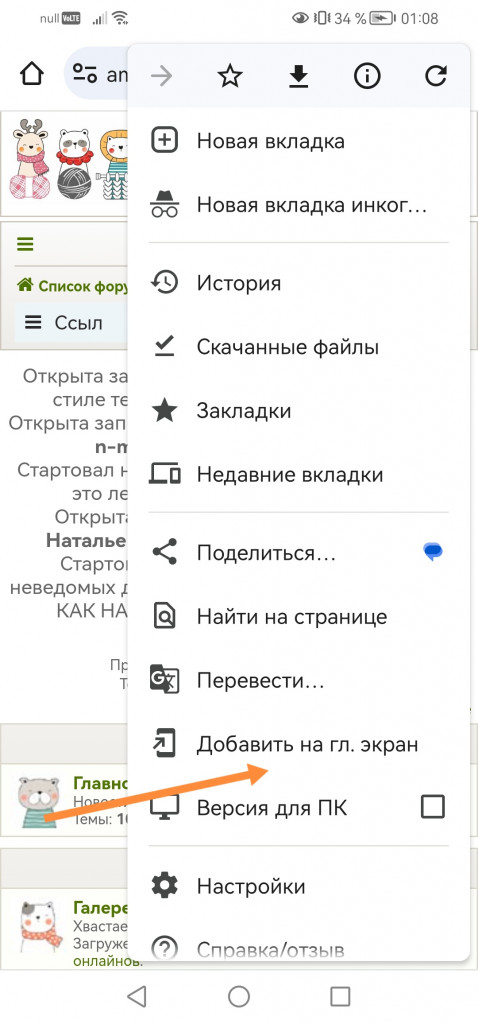Screen dimensions: 478x1024
Task: Click the downloaded files checkmark icon
Action: click(165, 347)
